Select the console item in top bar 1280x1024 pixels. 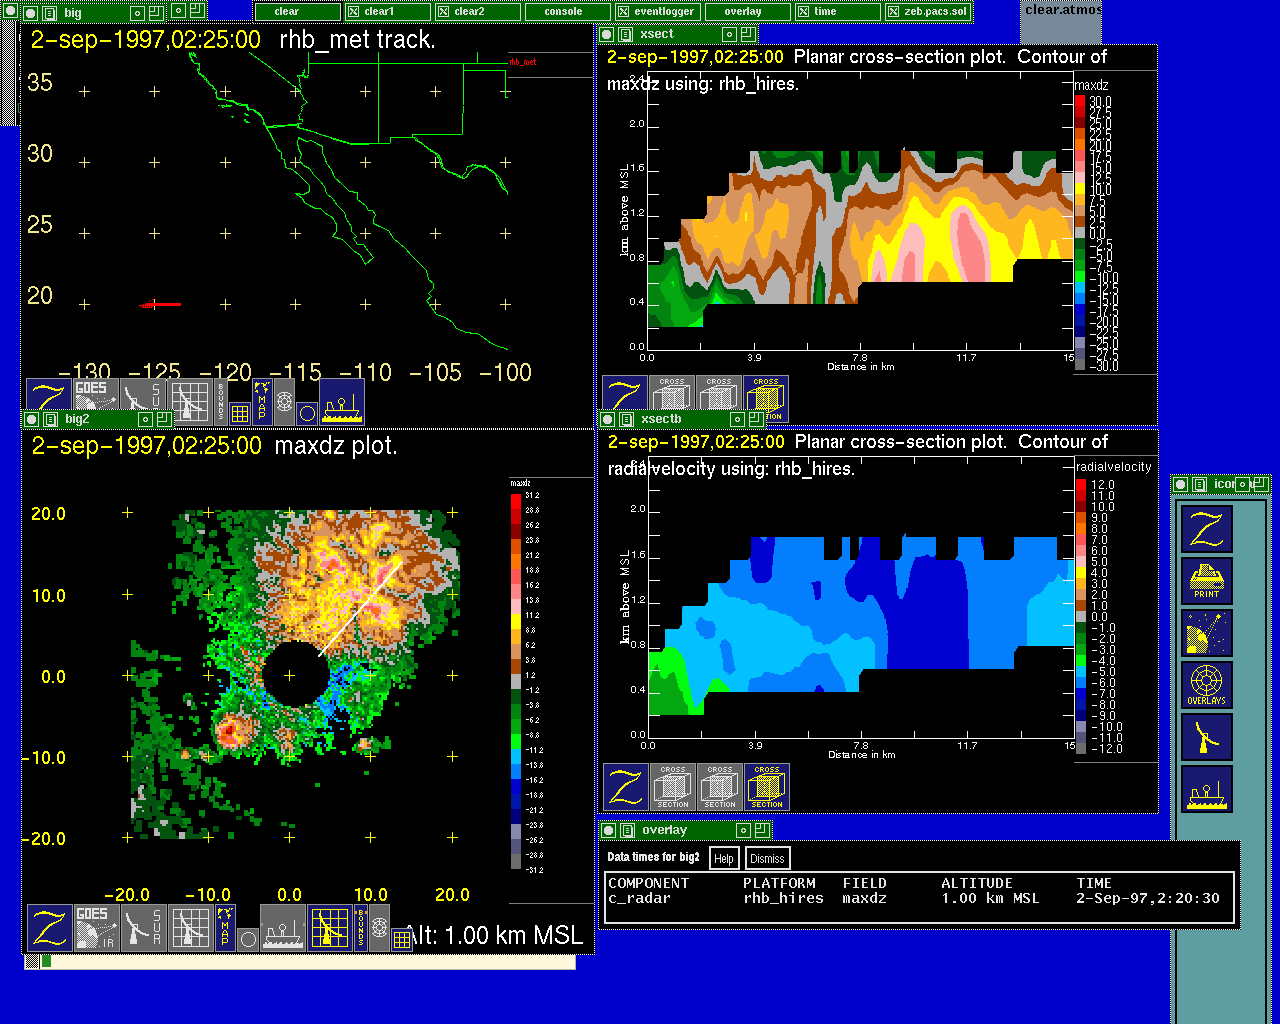point(563,12)
